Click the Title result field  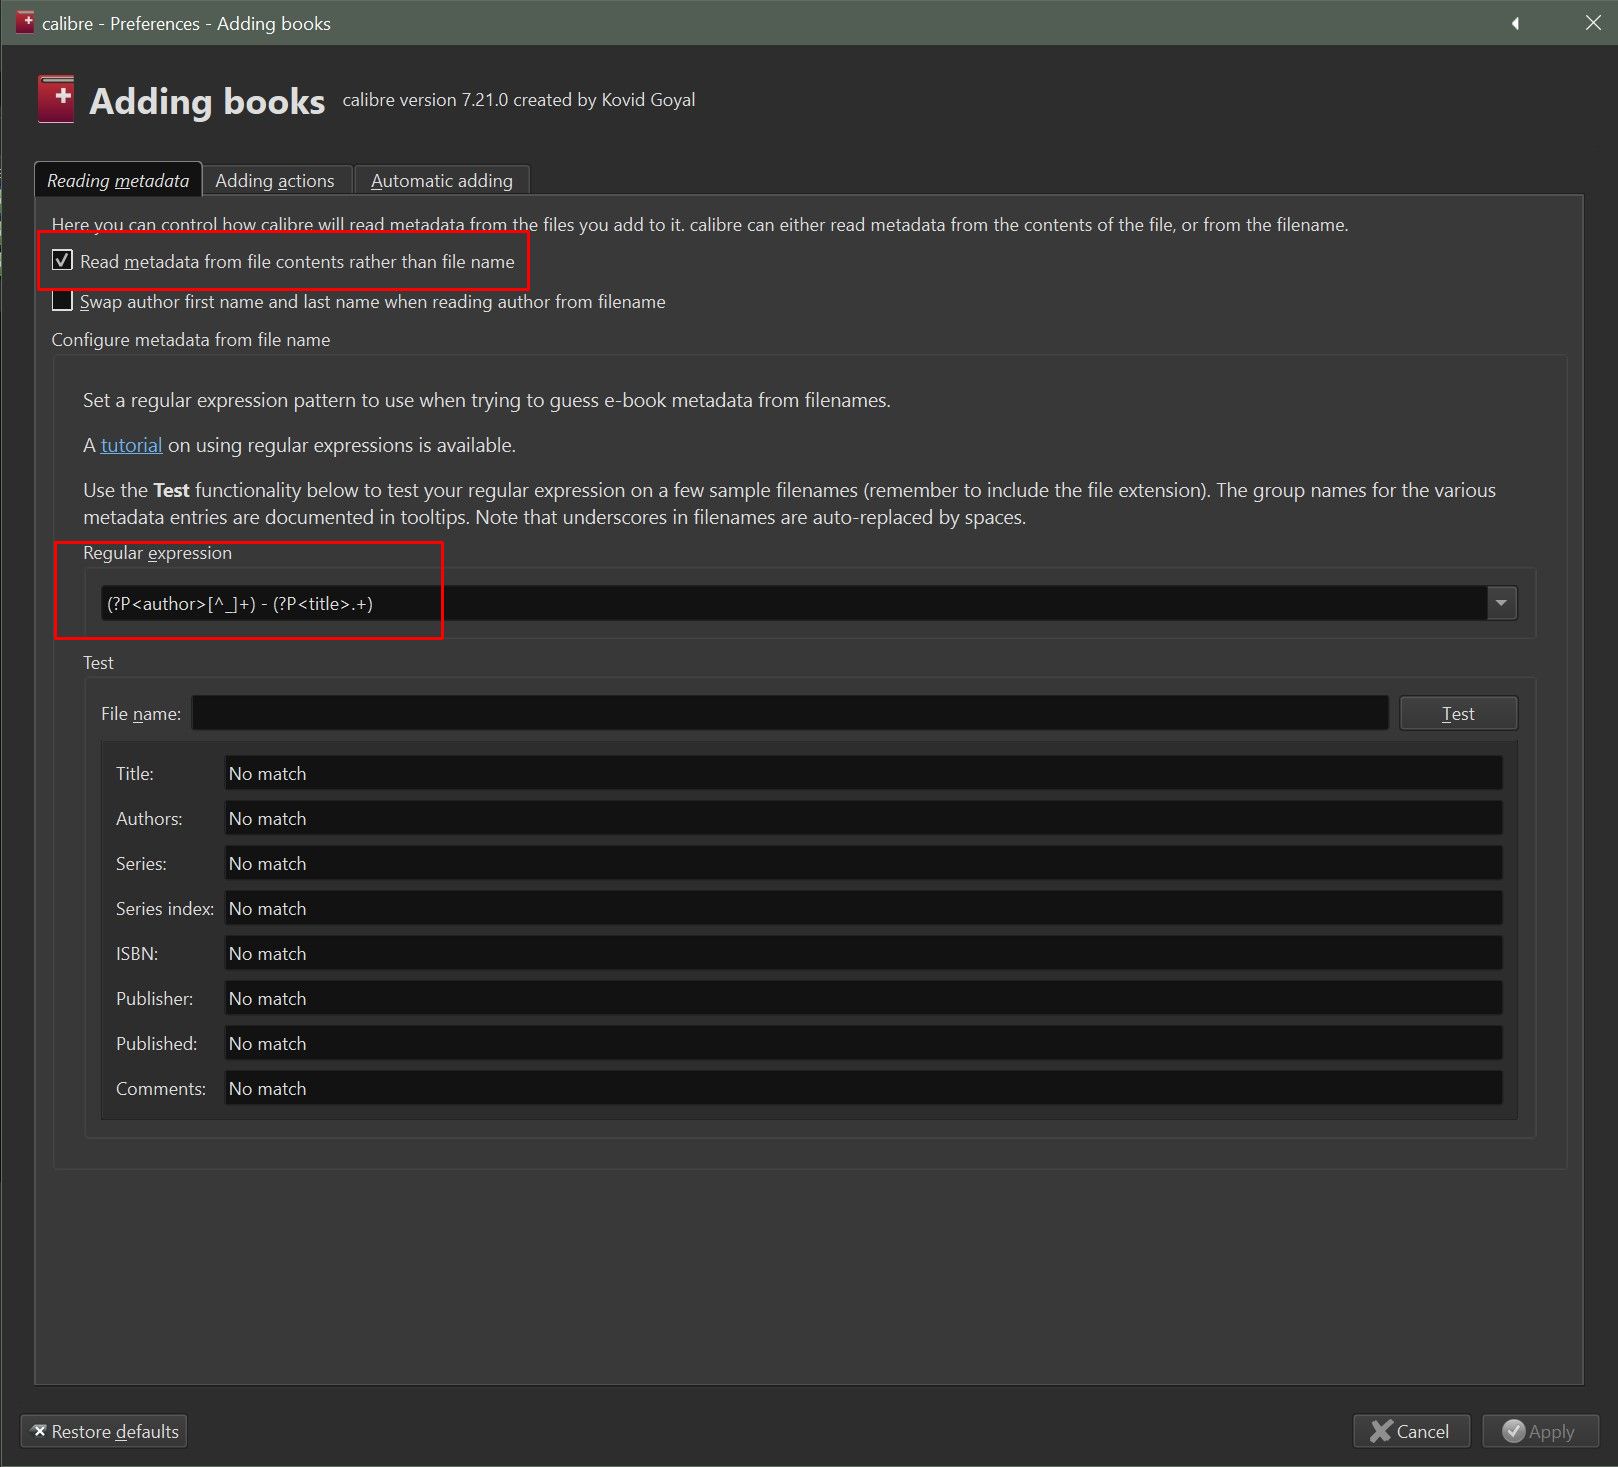pos(863,773)
